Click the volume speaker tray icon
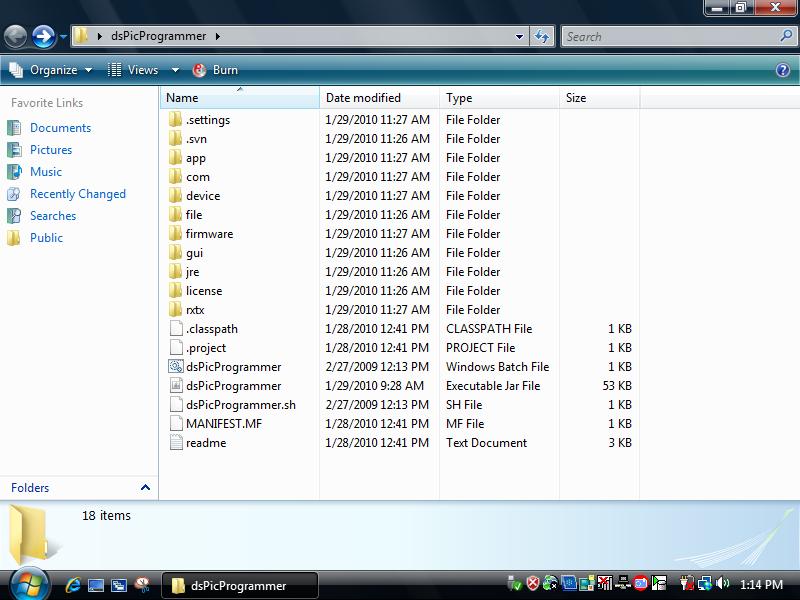This screenshot has height=600, width=800. 723,584
